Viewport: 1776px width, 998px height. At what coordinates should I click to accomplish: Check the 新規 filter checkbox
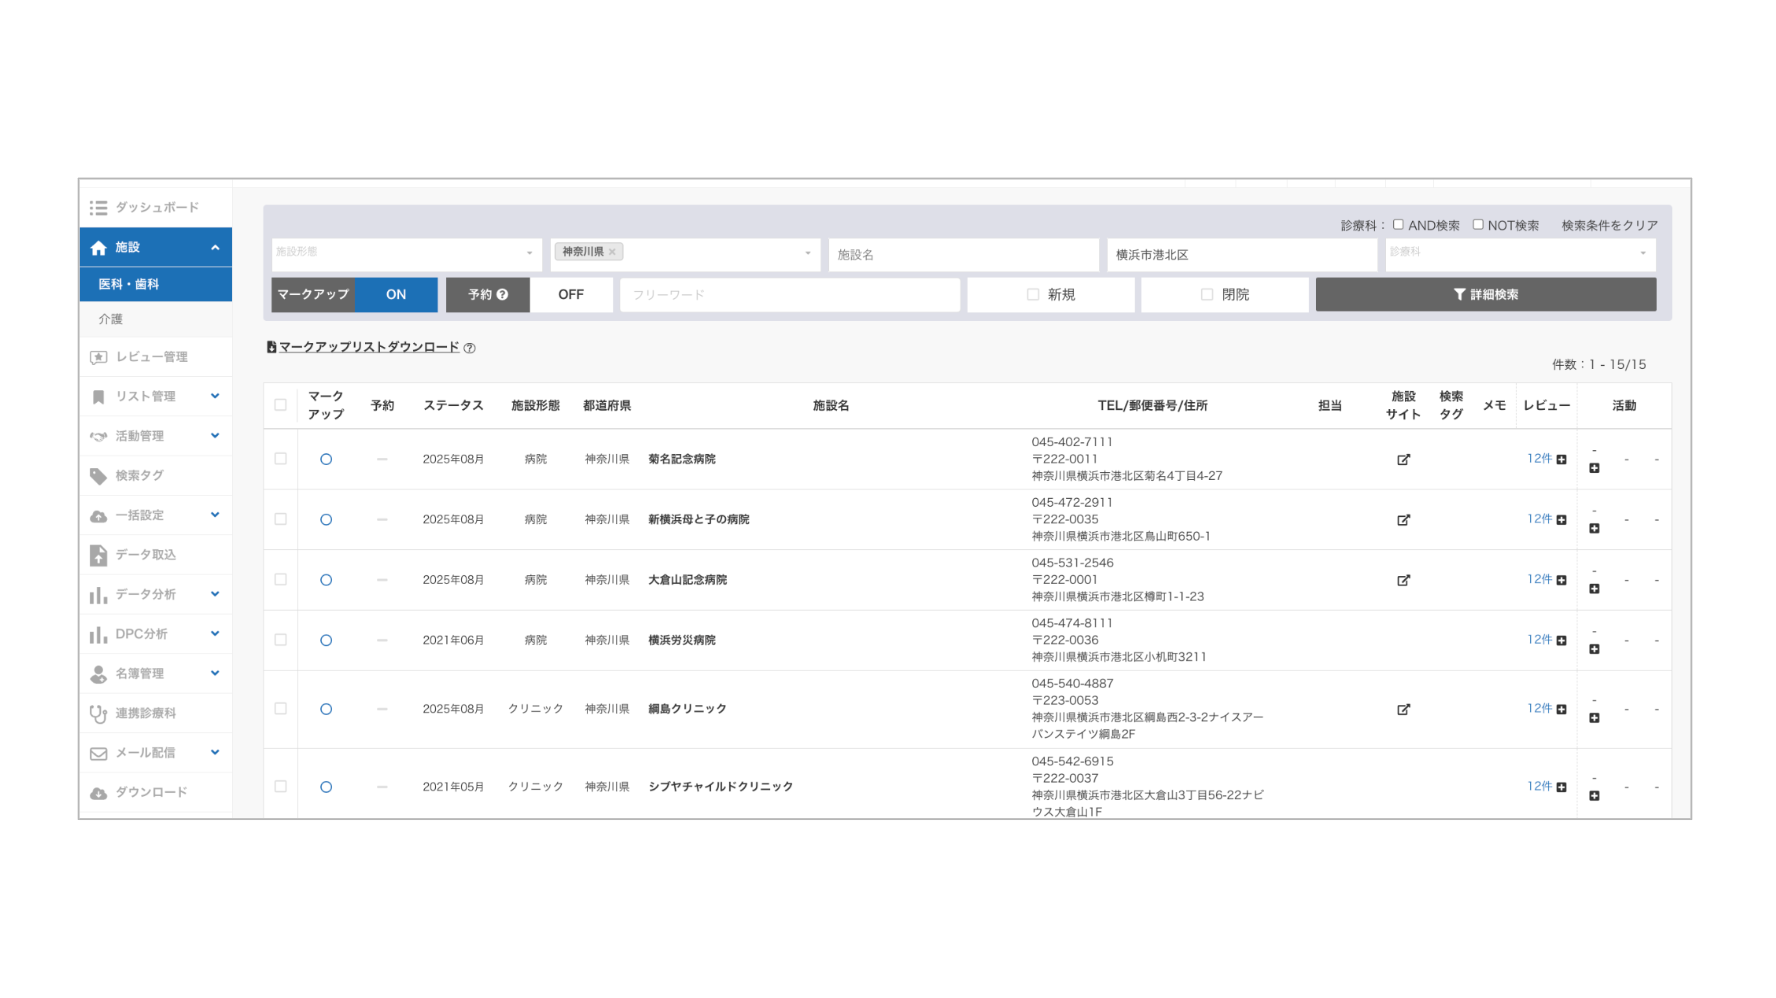click(x=1033, y=295)
